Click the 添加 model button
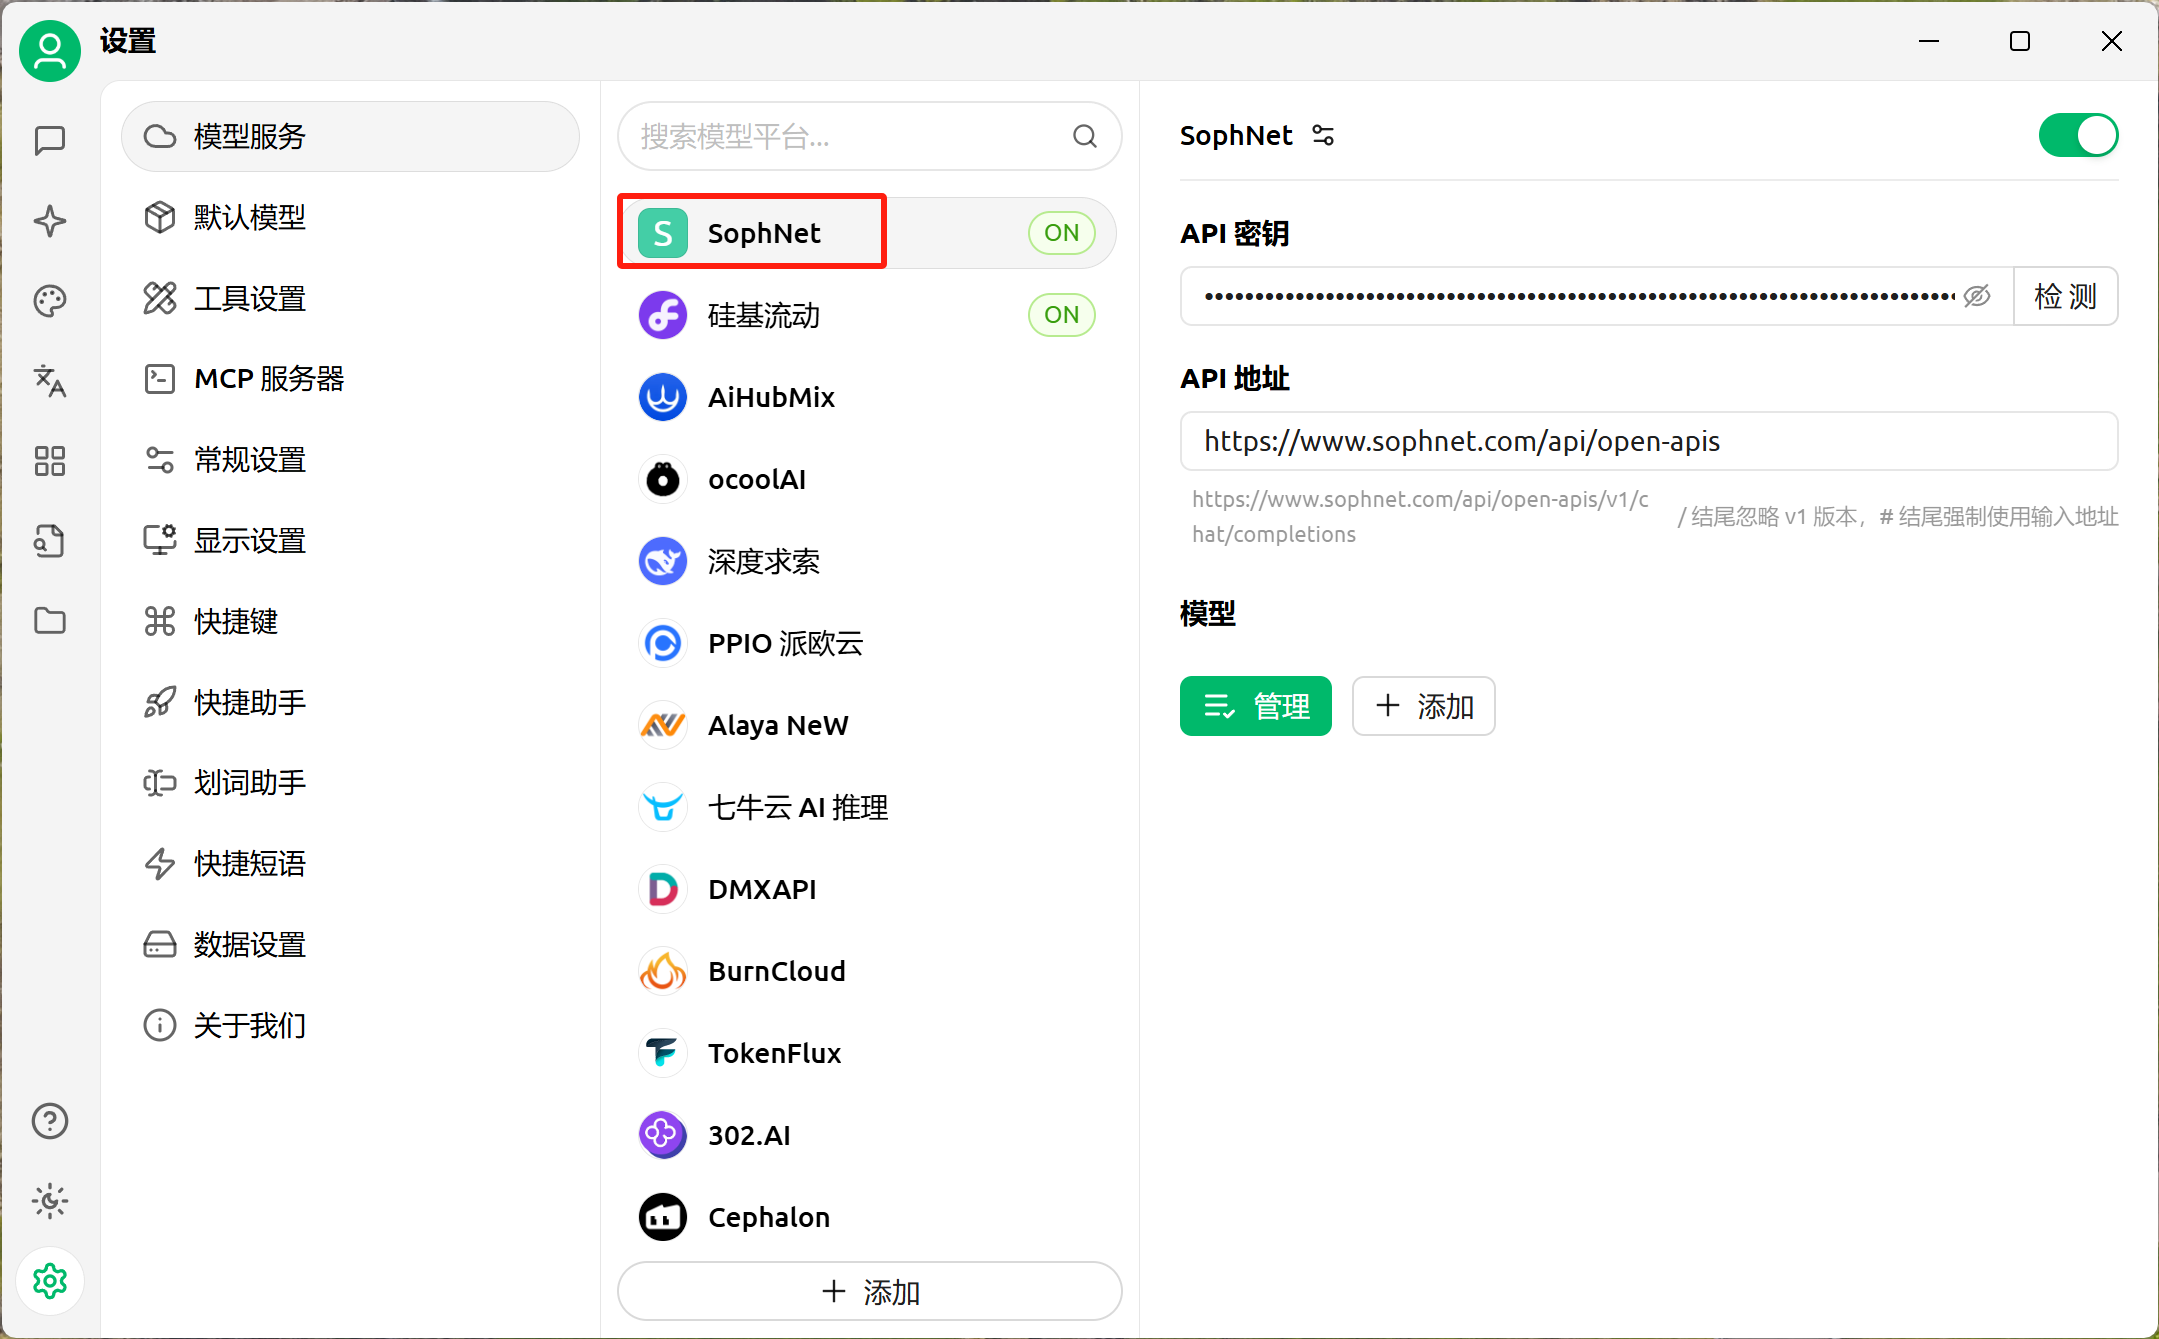Viewport: 2159px width, 1339px height. (x=1423, y=706)
